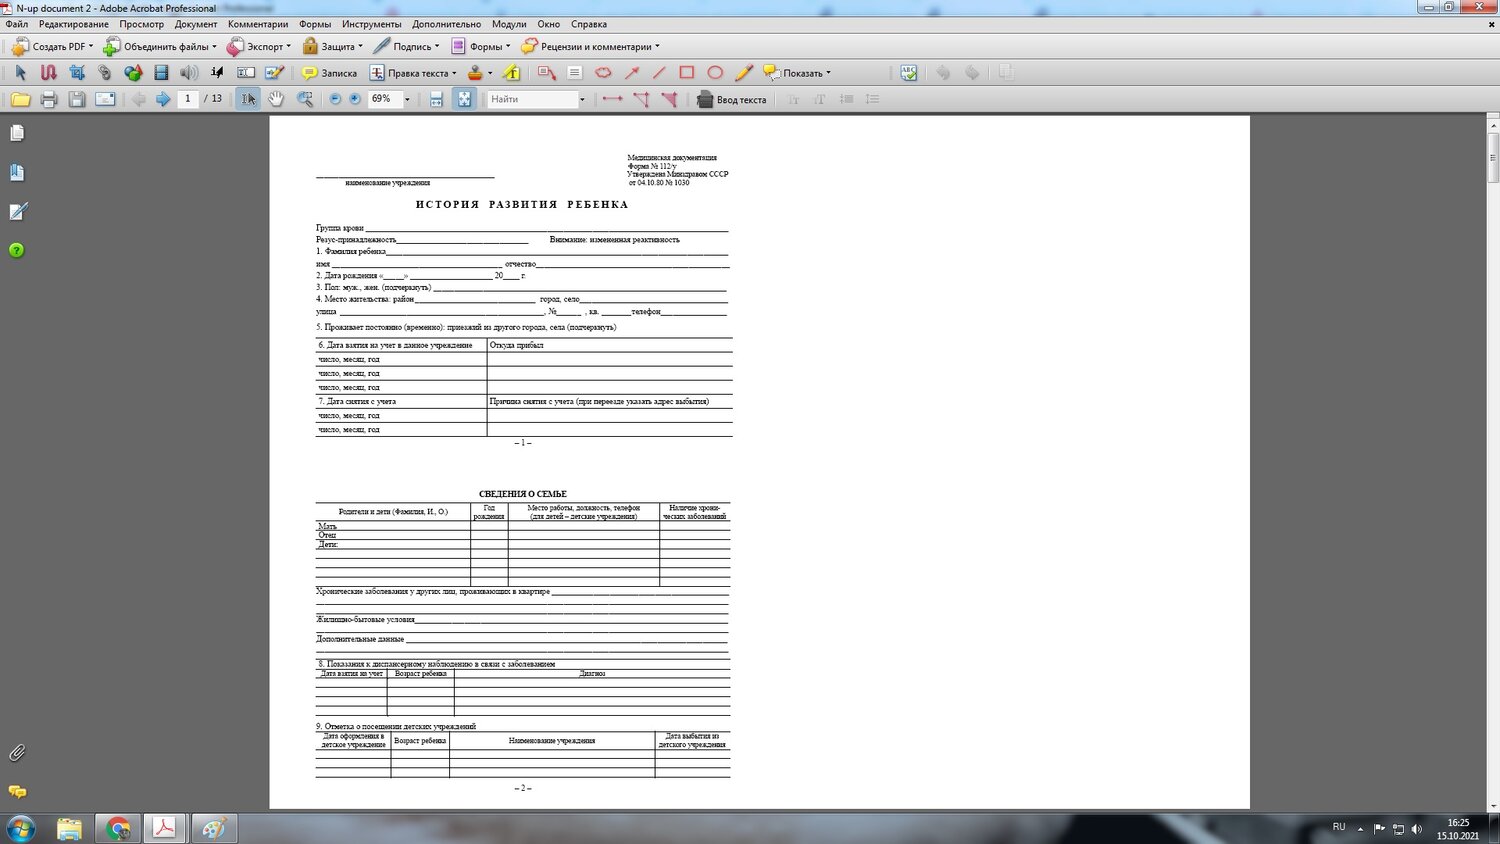Select the Pencil drawing tool
Image resolution: width=1500 pixels, height=844 pixels.
[743, 73]
